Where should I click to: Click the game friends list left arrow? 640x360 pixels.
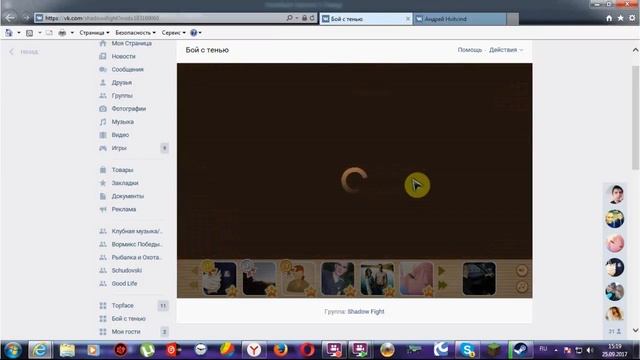[194, 271]
